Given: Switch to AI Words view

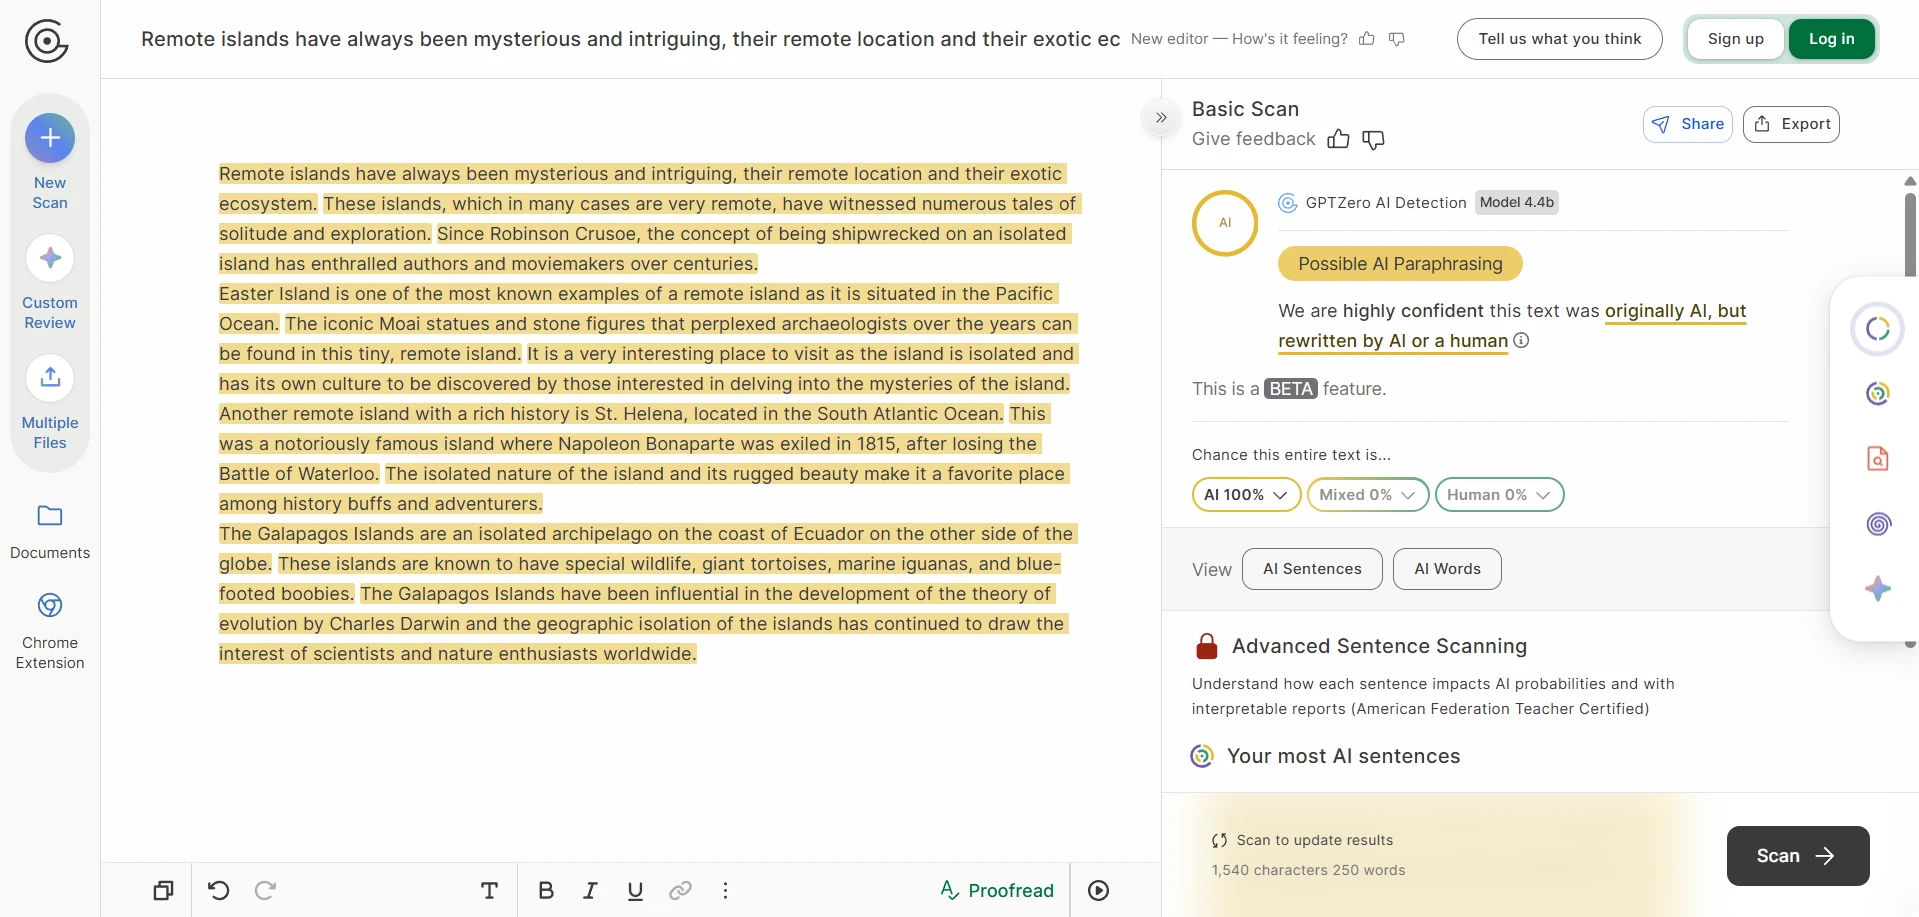Looking at the screenshot, I should click(x=1446, y=569).
